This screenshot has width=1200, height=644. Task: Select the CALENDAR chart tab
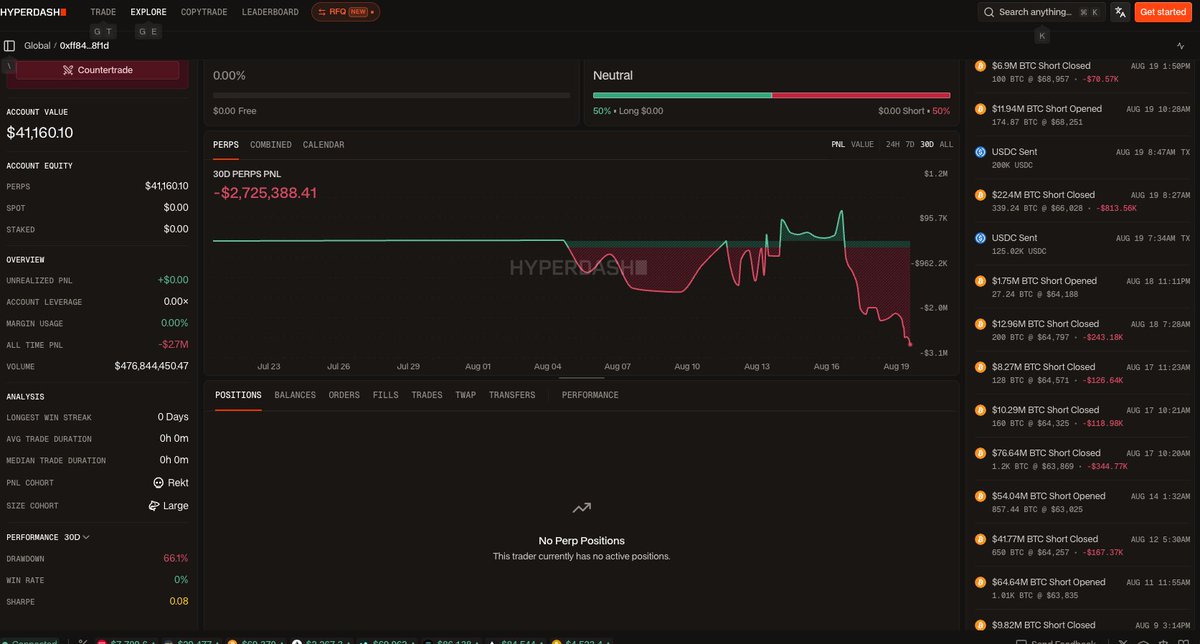coord(323,145)
